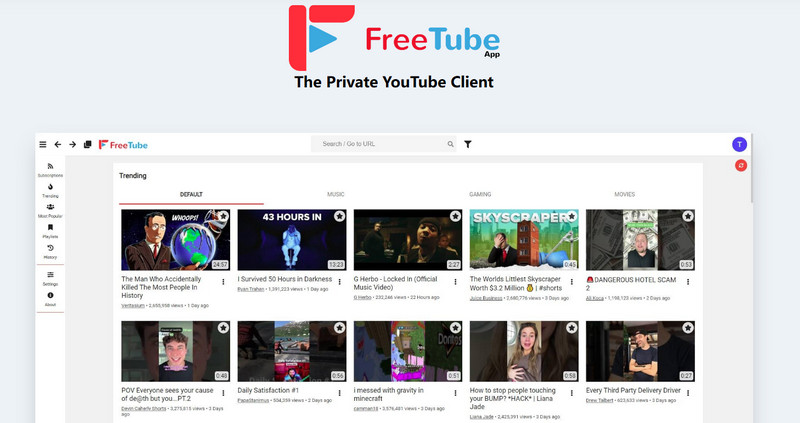This screenshot has height=423, width=800.
Task: Click the Search / Go to URL field
Action: 383,144
